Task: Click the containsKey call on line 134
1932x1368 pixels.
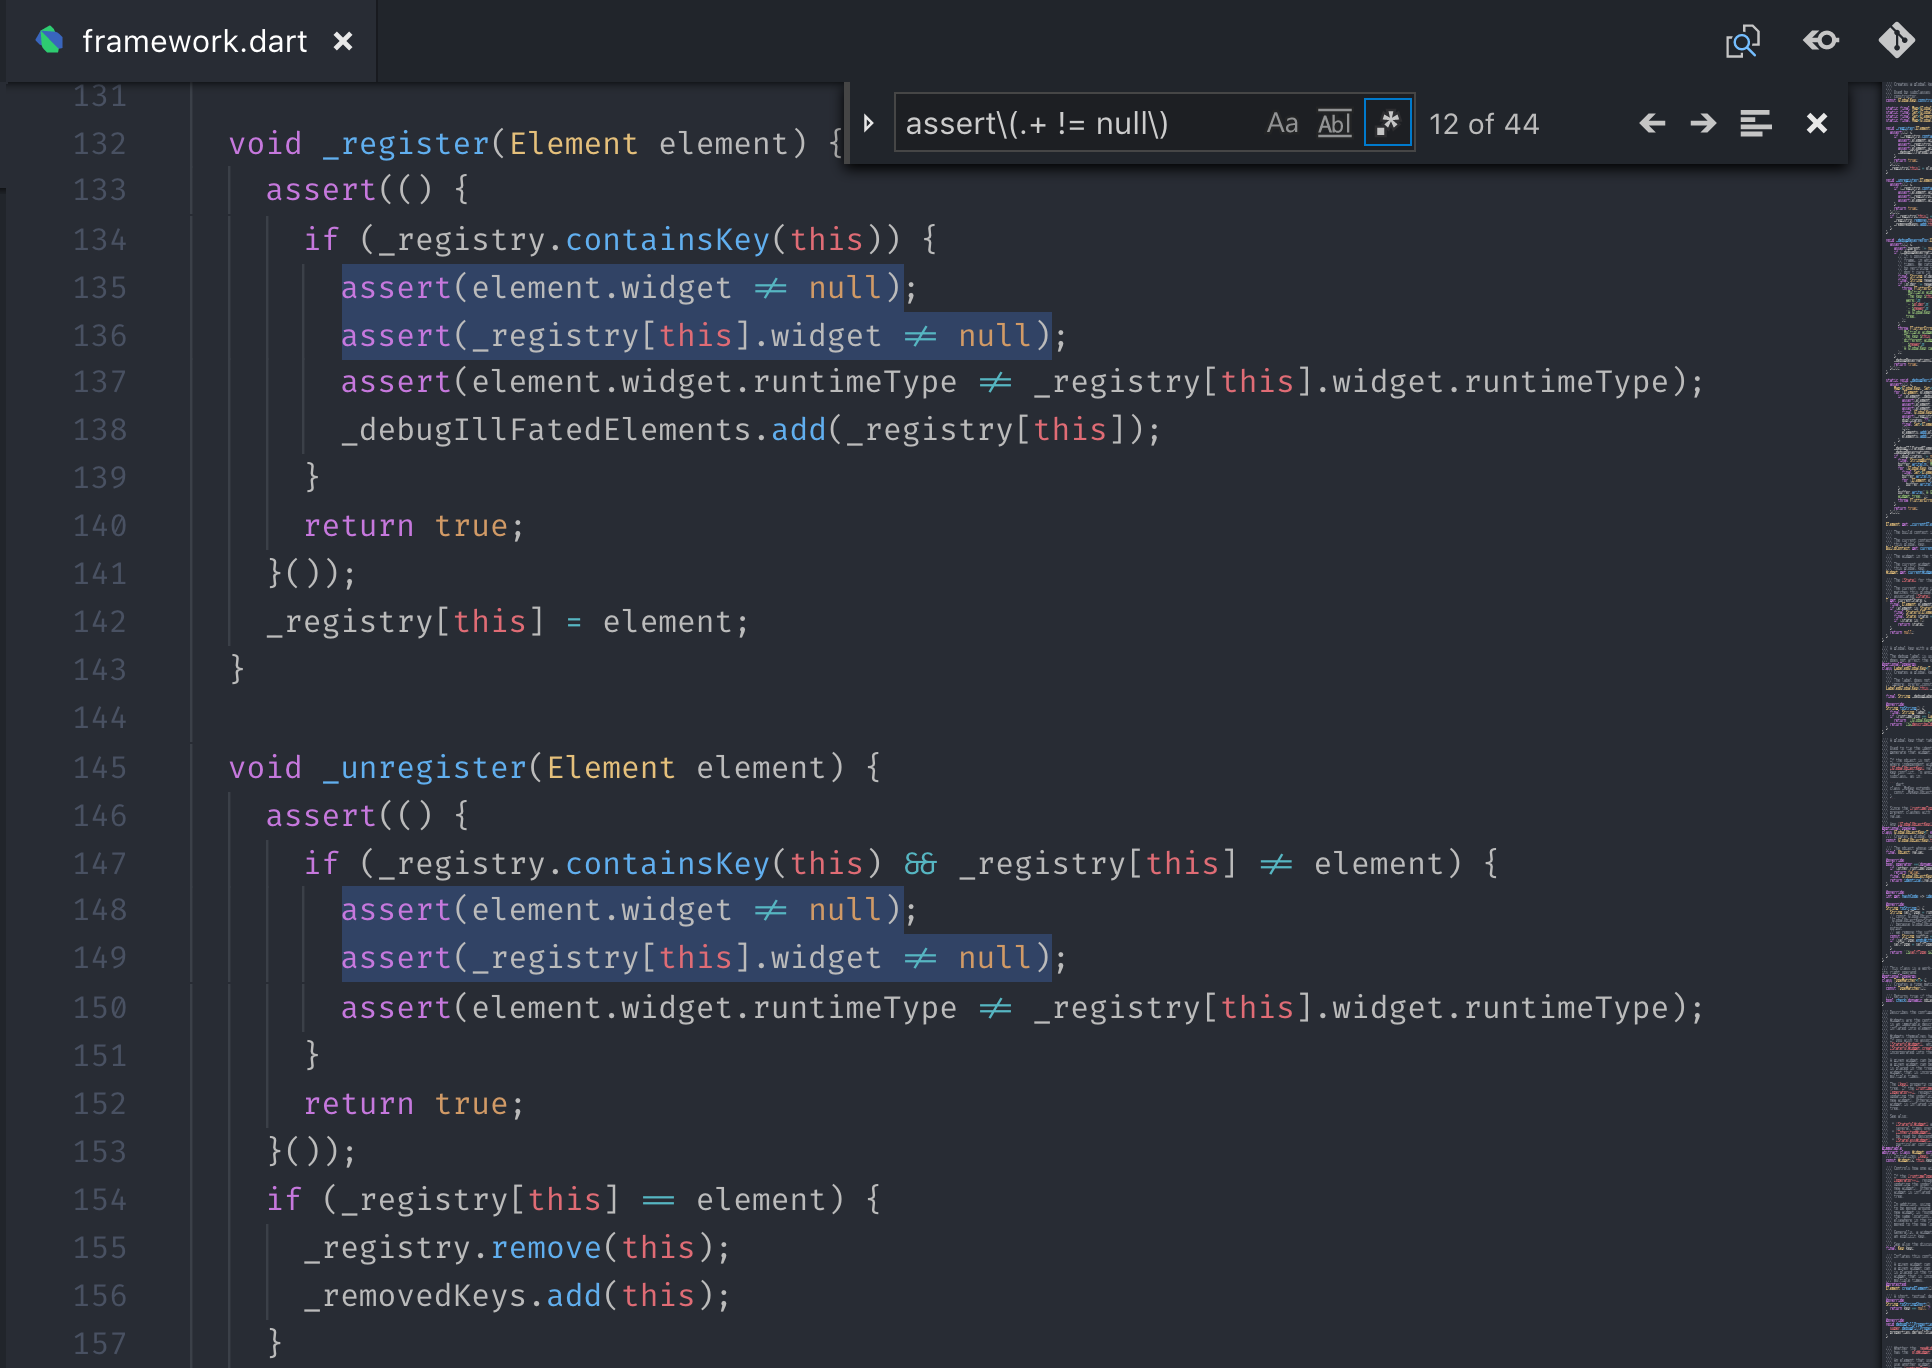Action: tap(667, 240)
